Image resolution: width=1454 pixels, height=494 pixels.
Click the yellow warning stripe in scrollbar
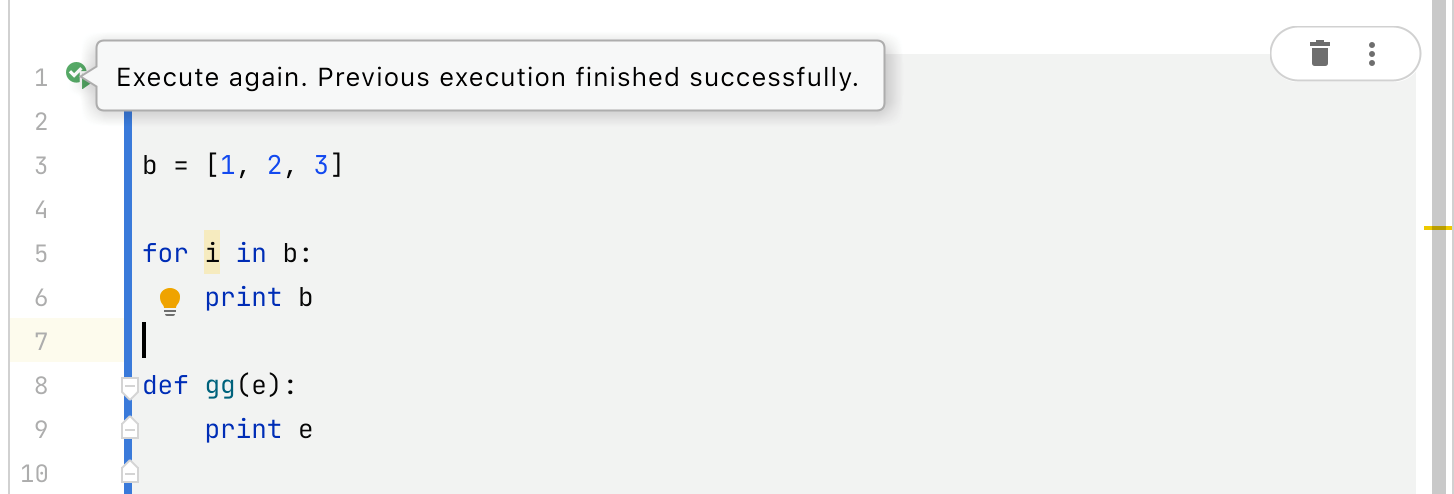(1437, 228)
